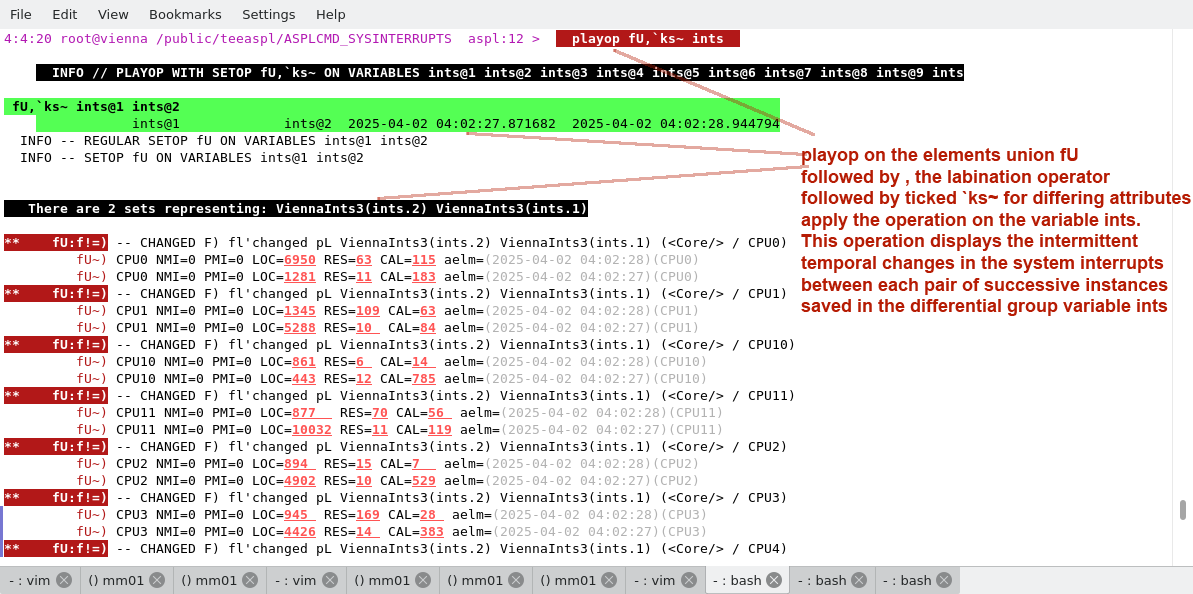Image resolution: width=1193 pixels, height=594 pixels.
Task: Close the active bash tab
Action: point(775,580)
